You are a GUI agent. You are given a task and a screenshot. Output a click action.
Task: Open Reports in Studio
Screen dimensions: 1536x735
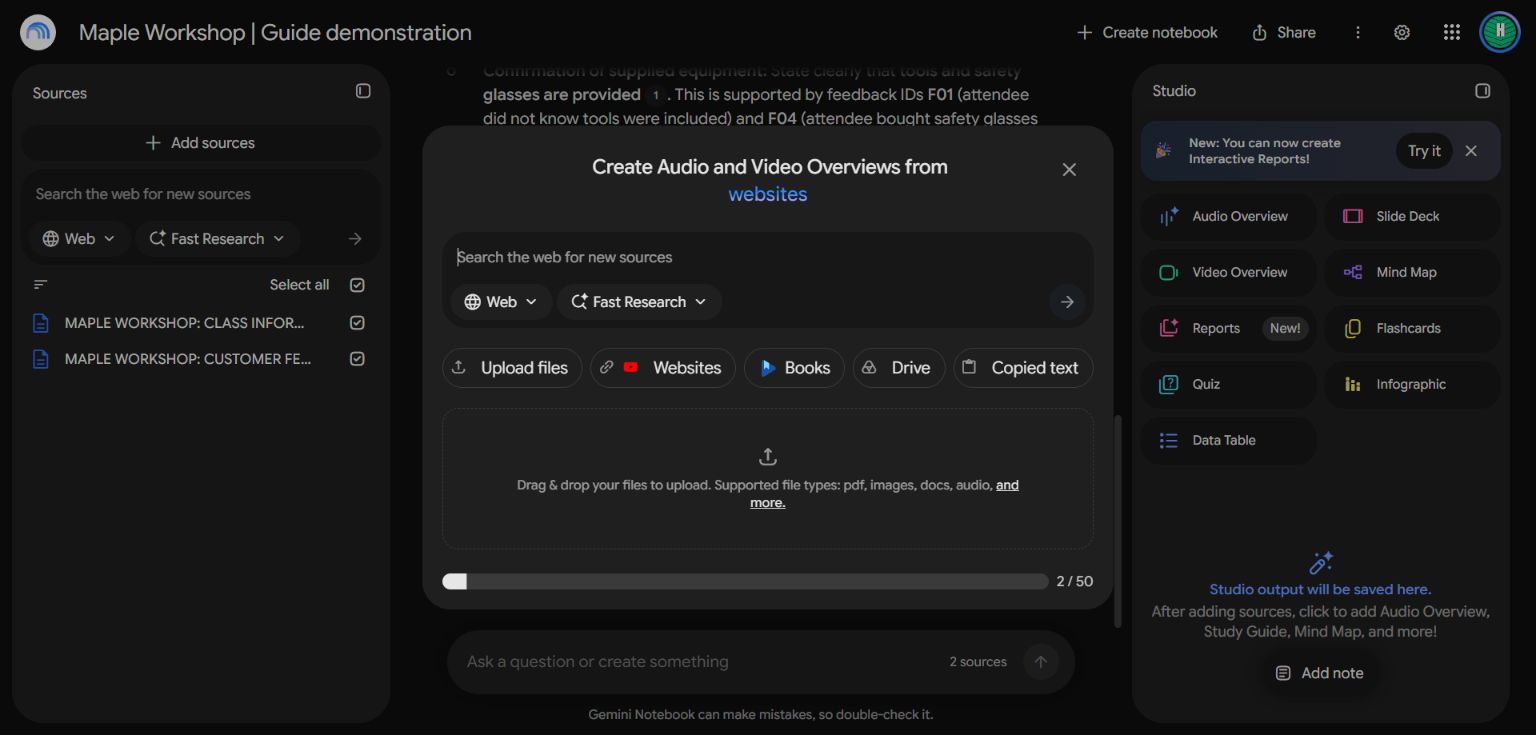tap(1228, 328)
